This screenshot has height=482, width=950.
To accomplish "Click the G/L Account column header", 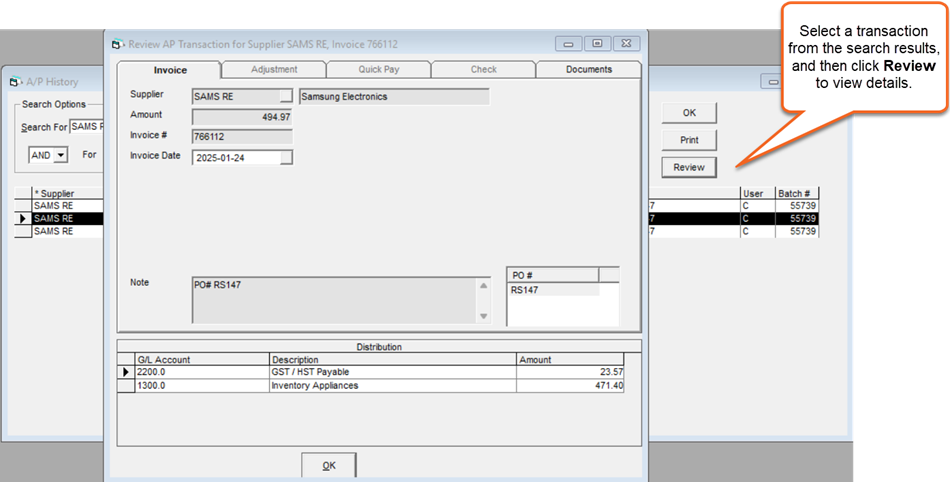I will point(202,360).
